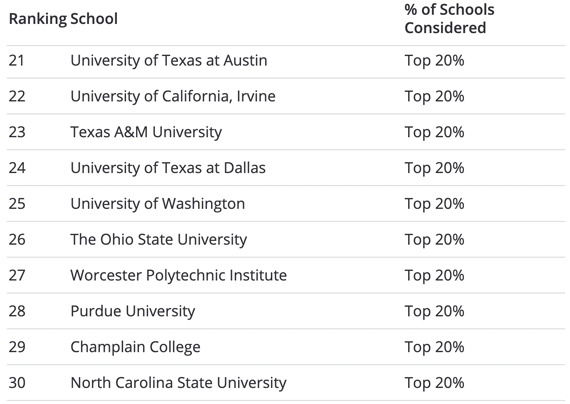Open Worcester Polytechnic Institute entry
Viewport: 570px width, 404px height.
point(178,275)
